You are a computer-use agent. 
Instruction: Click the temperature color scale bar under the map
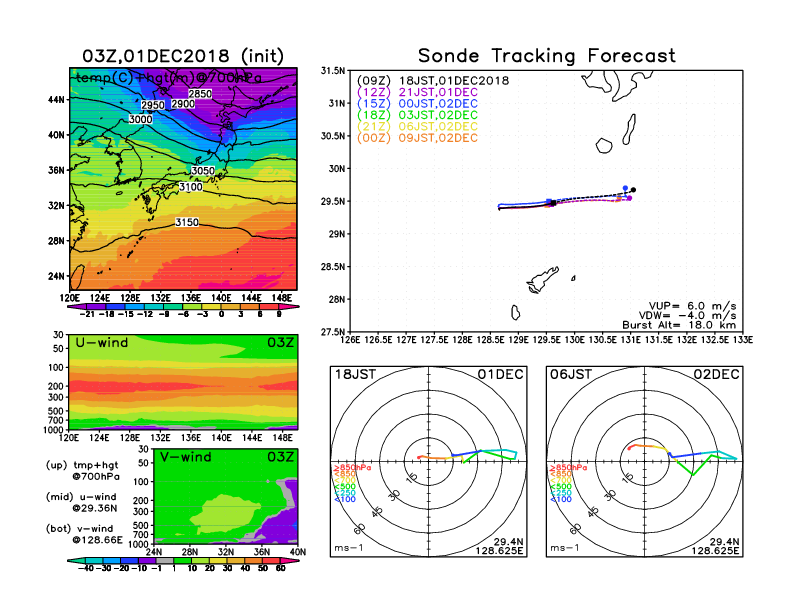click(183, 308)
